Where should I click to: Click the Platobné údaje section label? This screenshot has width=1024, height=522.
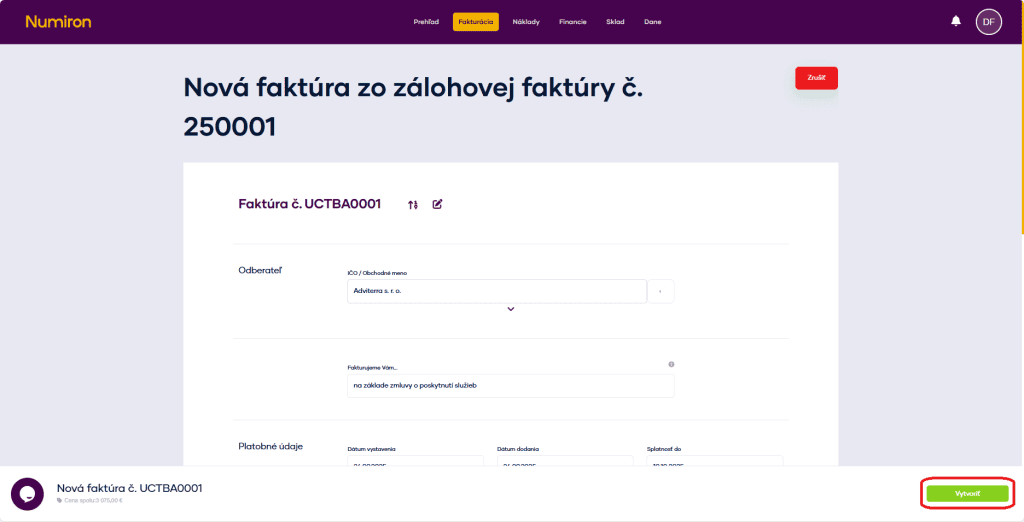click(270, 447)
